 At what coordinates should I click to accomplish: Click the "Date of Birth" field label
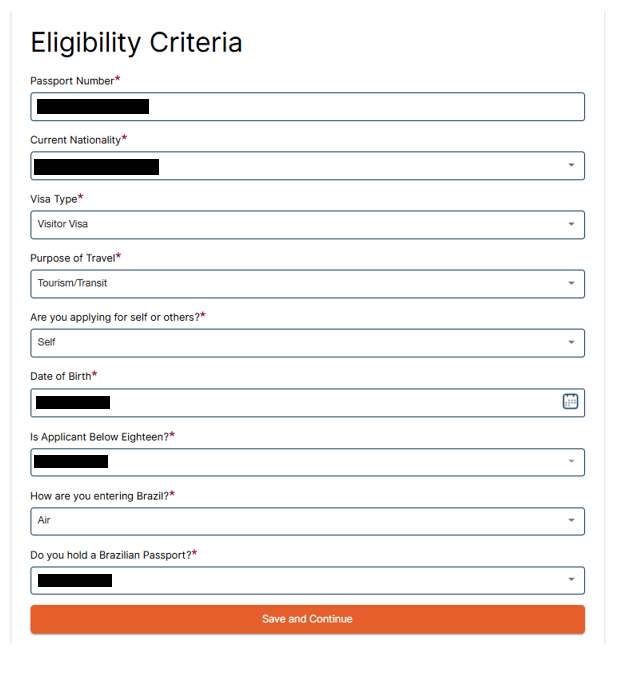click(x=60, y=376)
